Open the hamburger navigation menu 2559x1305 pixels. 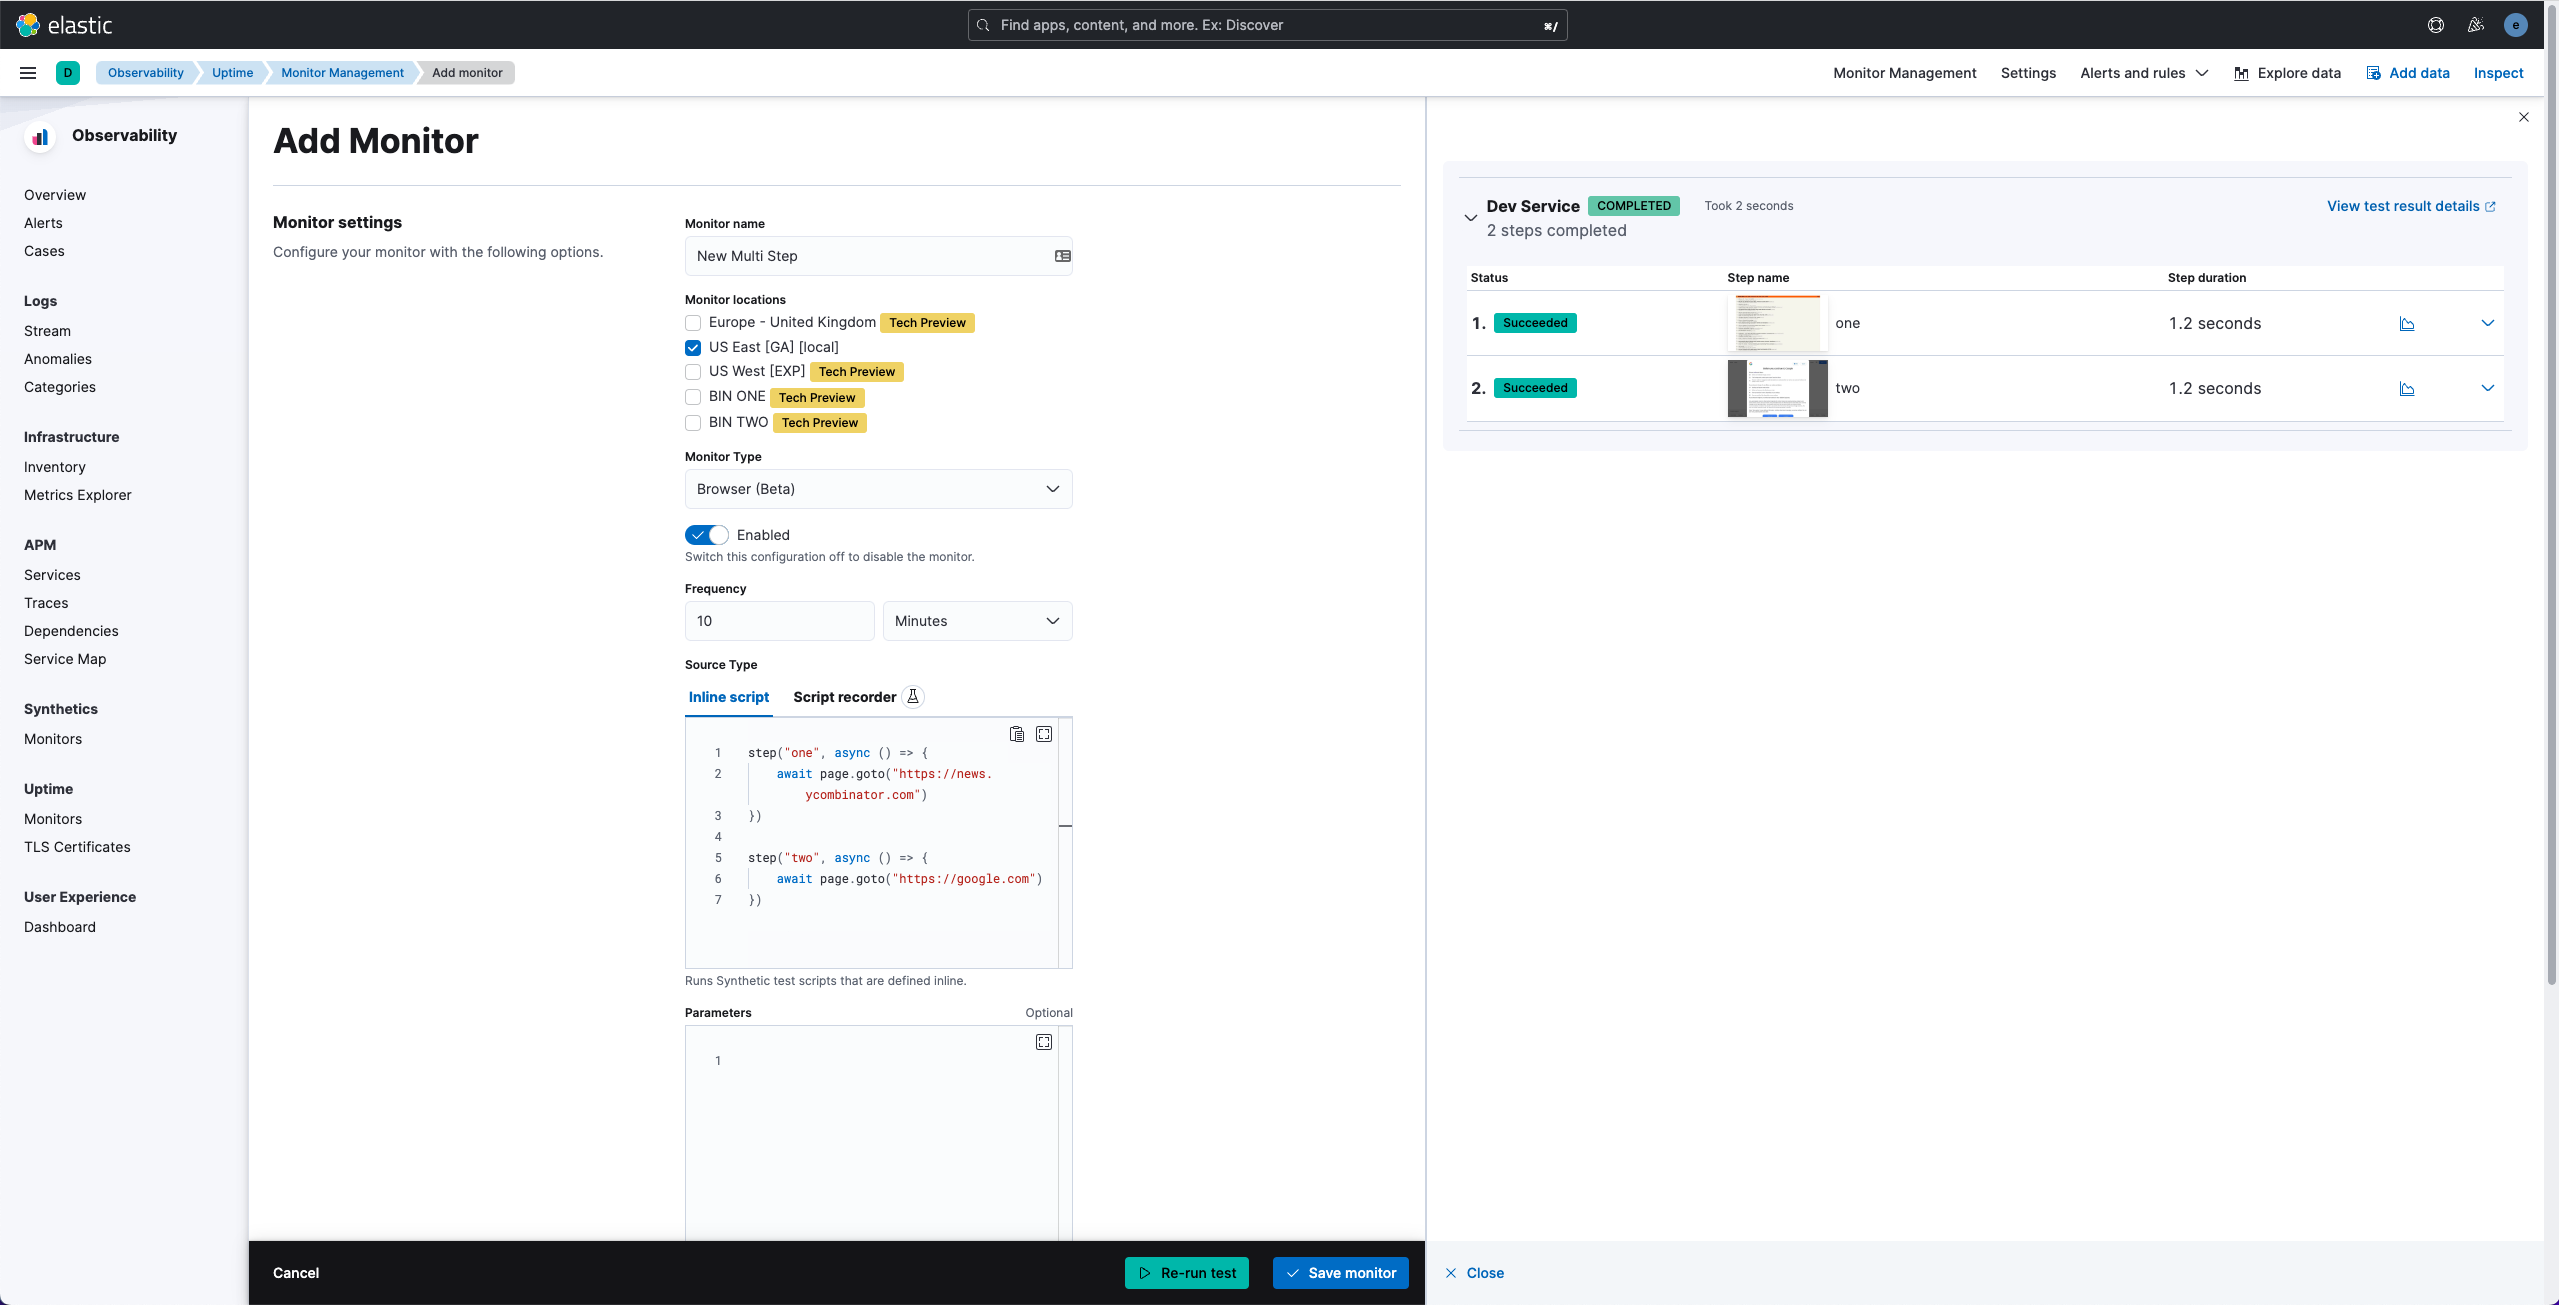coord(28,73)
